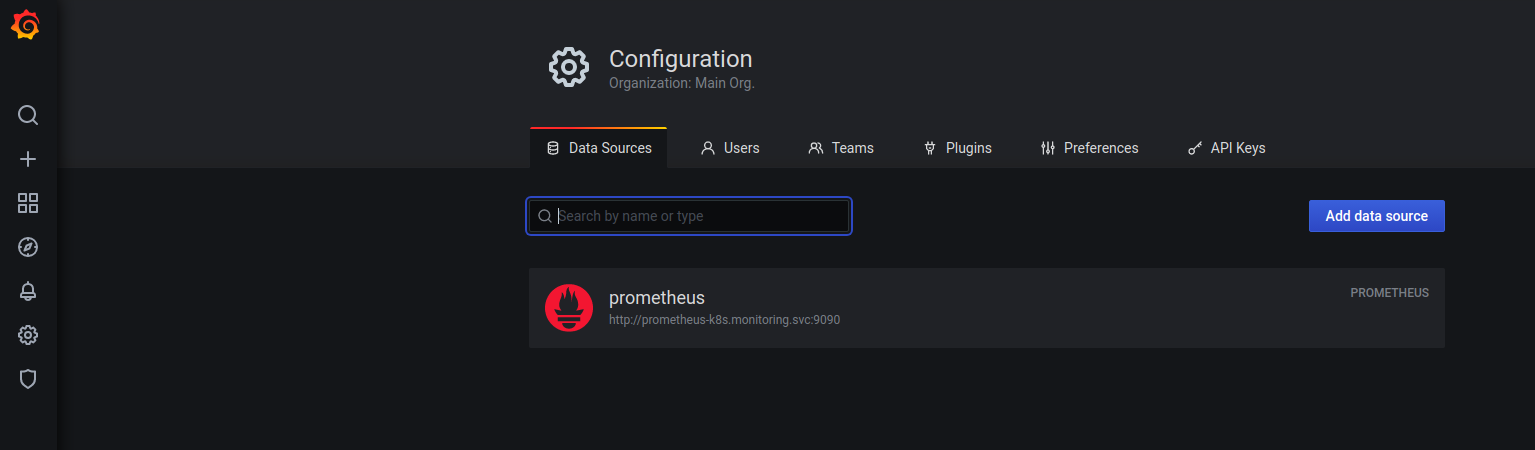Image resolution: width=1535 pixels, height=450 pixels.
Task: Click the Add data source button
Action: tap(1376, 216)
